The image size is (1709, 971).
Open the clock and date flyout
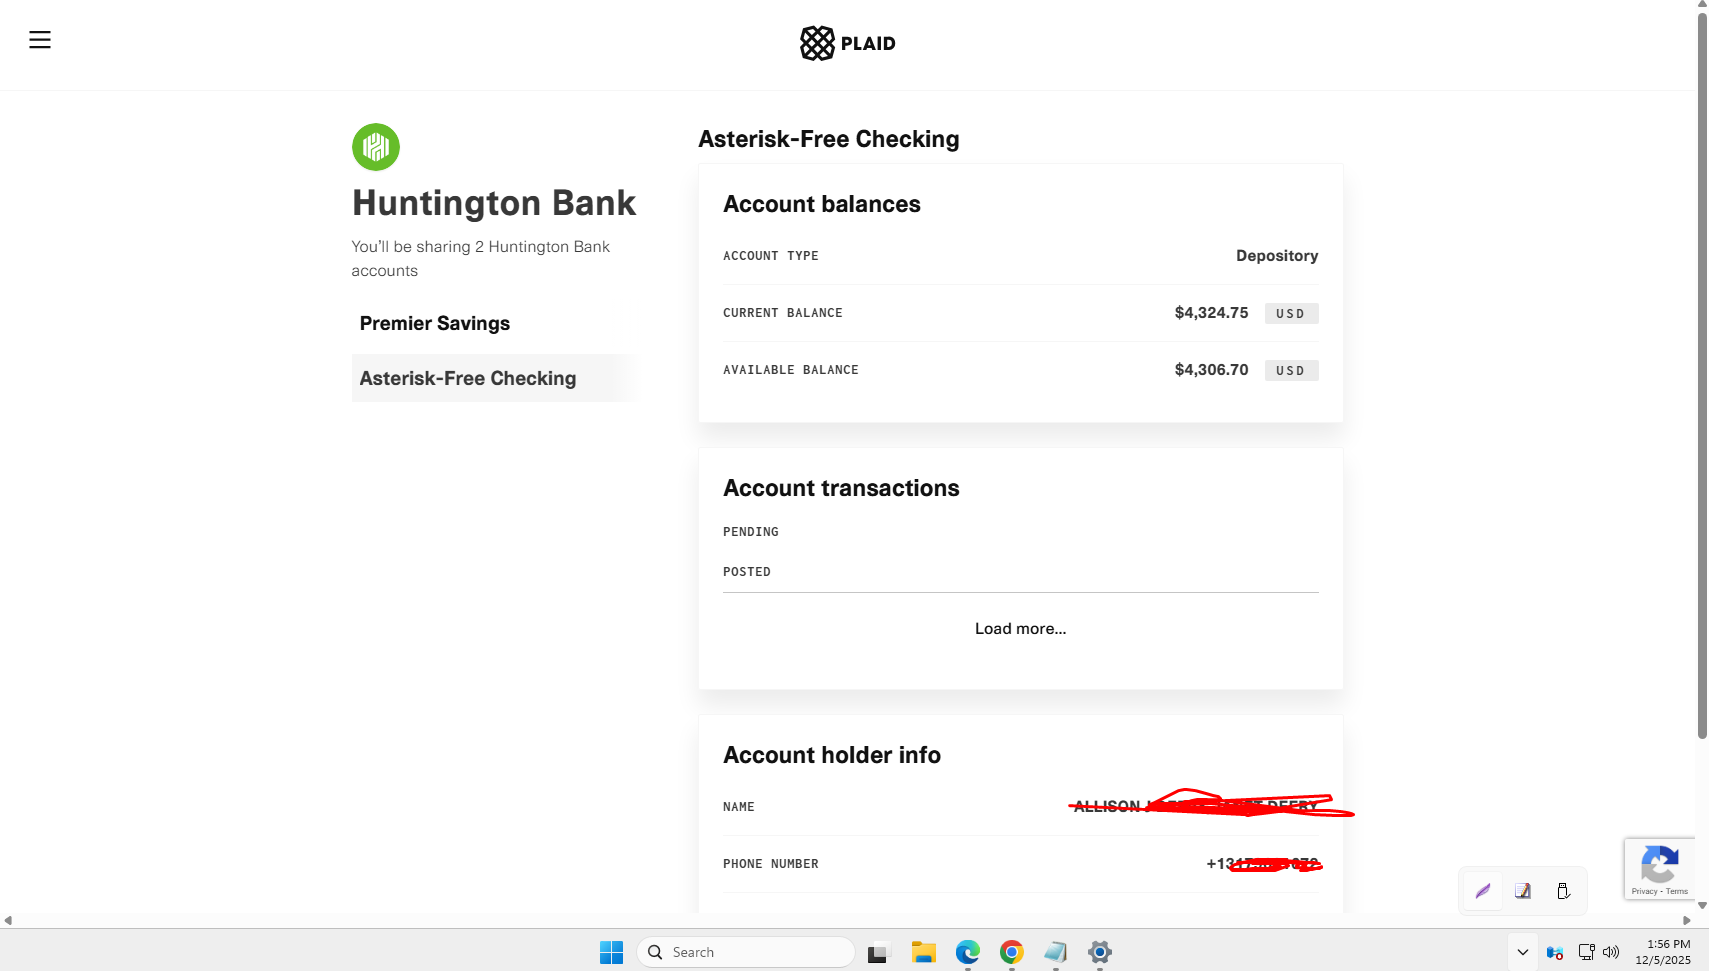[x=1662, y=952]
